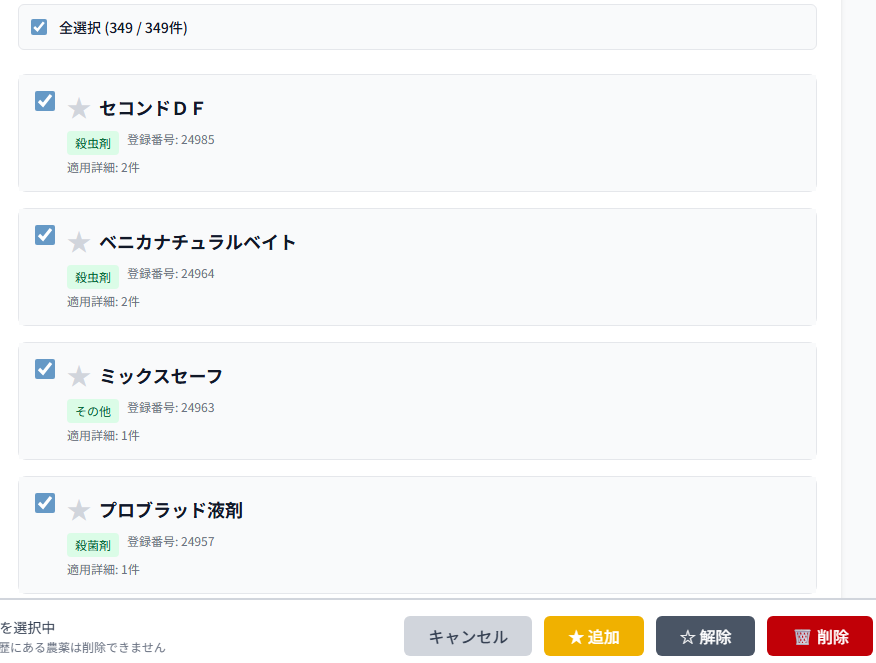Open the ベニカナチュラルベイト title
This screenshot has height=663, width=876.
click(x=198, y=242)
